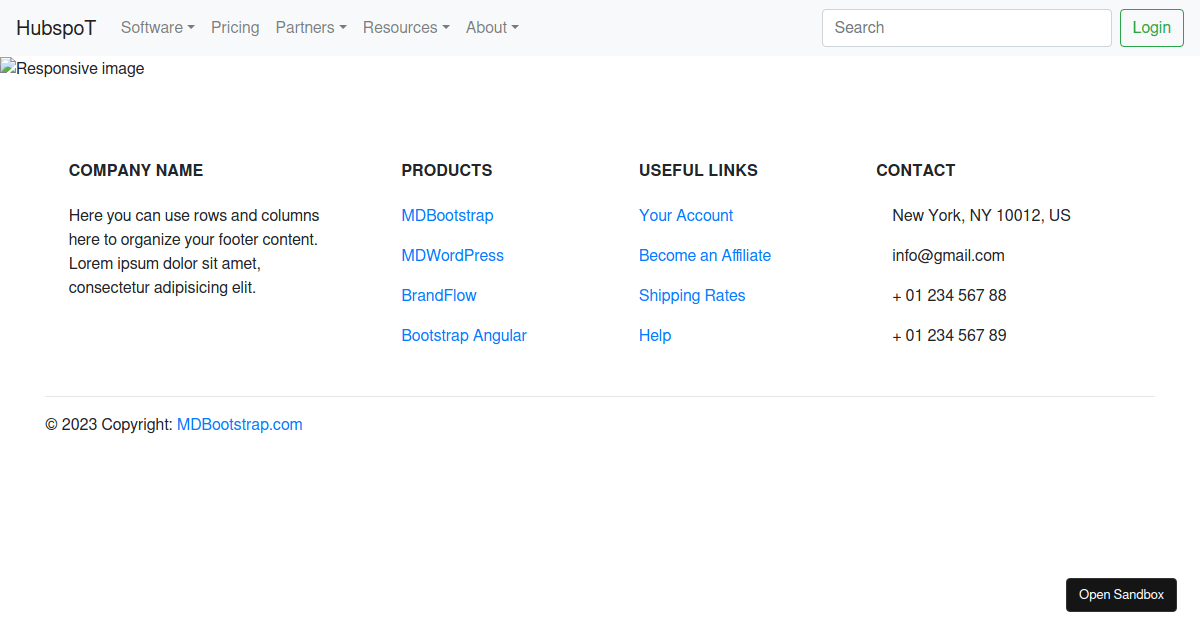Click the HubspoT brand logo
This screenshot has height=630, width=1200.
tap(56, 28)
